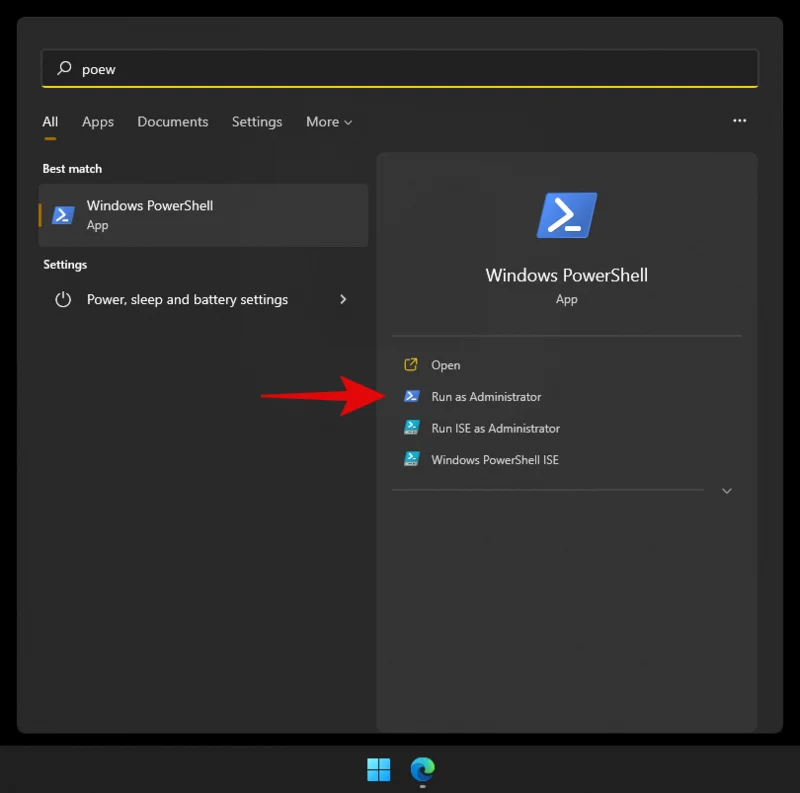Click the large Windows PowerShell app icon
Image resolution: width=800 pixels, height=793 pixels.
pos(566,214)
